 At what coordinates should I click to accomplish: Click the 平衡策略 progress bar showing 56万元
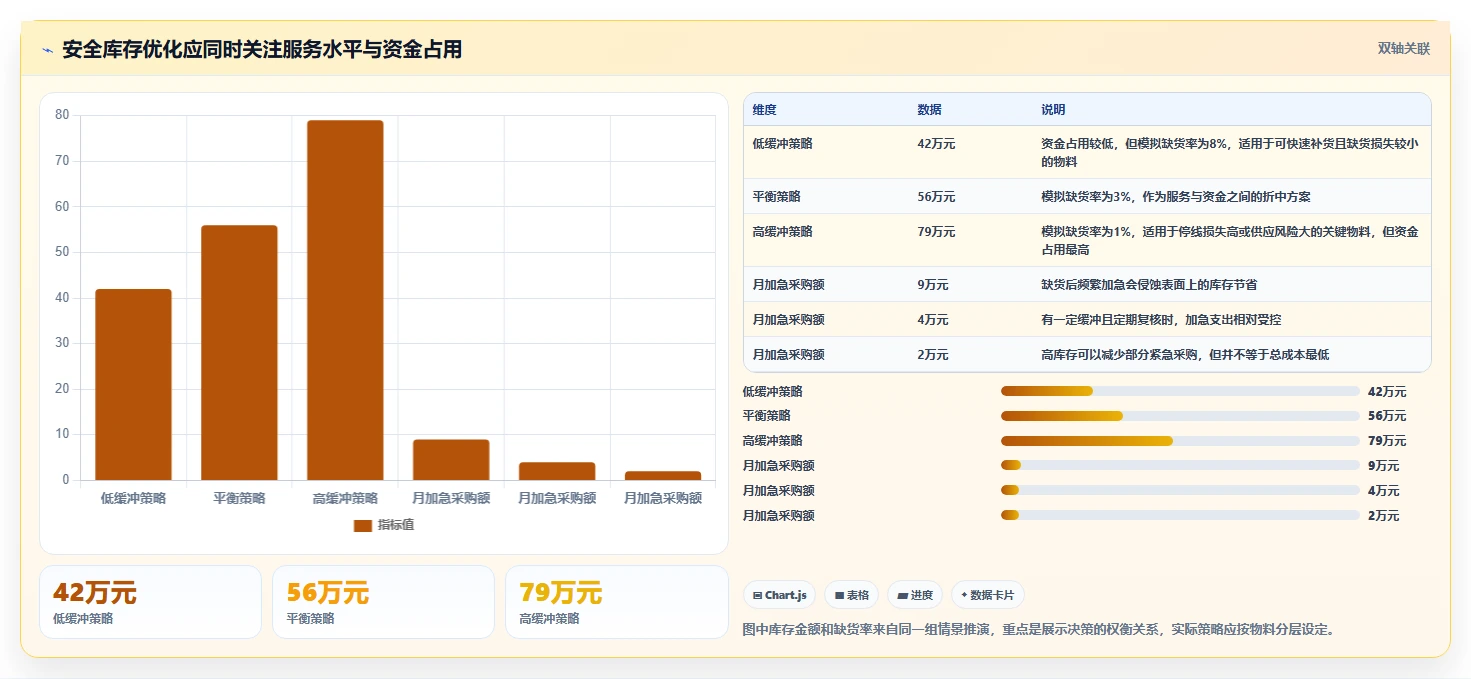pyautogui.click(x=1180, y=415)
